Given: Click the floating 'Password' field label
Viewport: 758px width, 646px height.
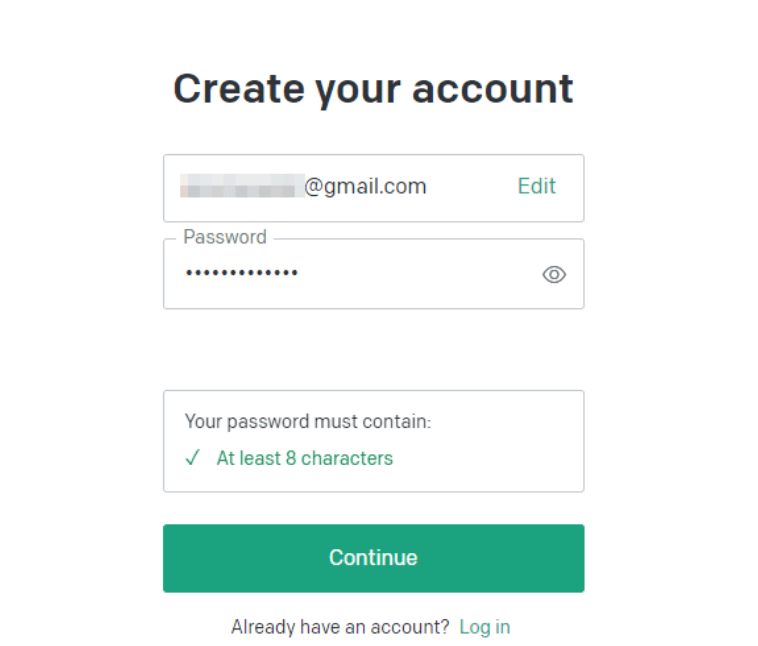Looking at the screenshot, I should [225, 237].
